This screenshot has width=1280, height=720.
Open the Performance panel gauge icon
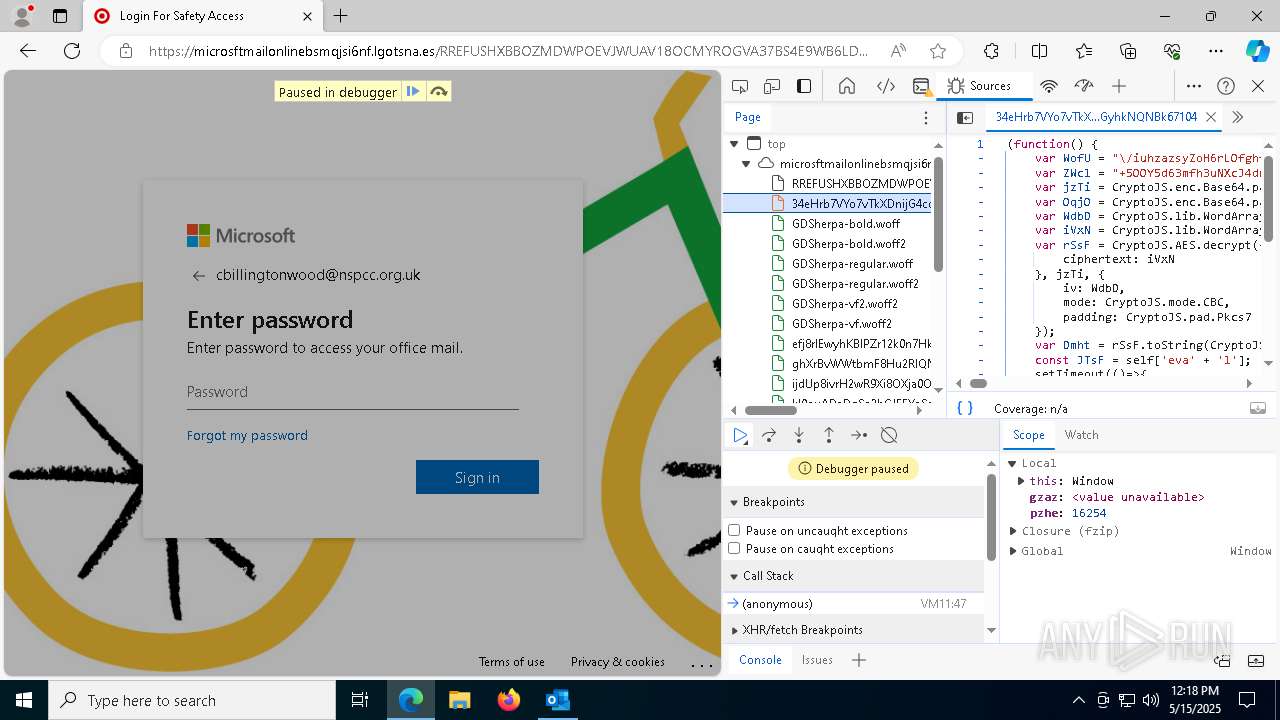pyautogui.click(x=1084, y=86)
